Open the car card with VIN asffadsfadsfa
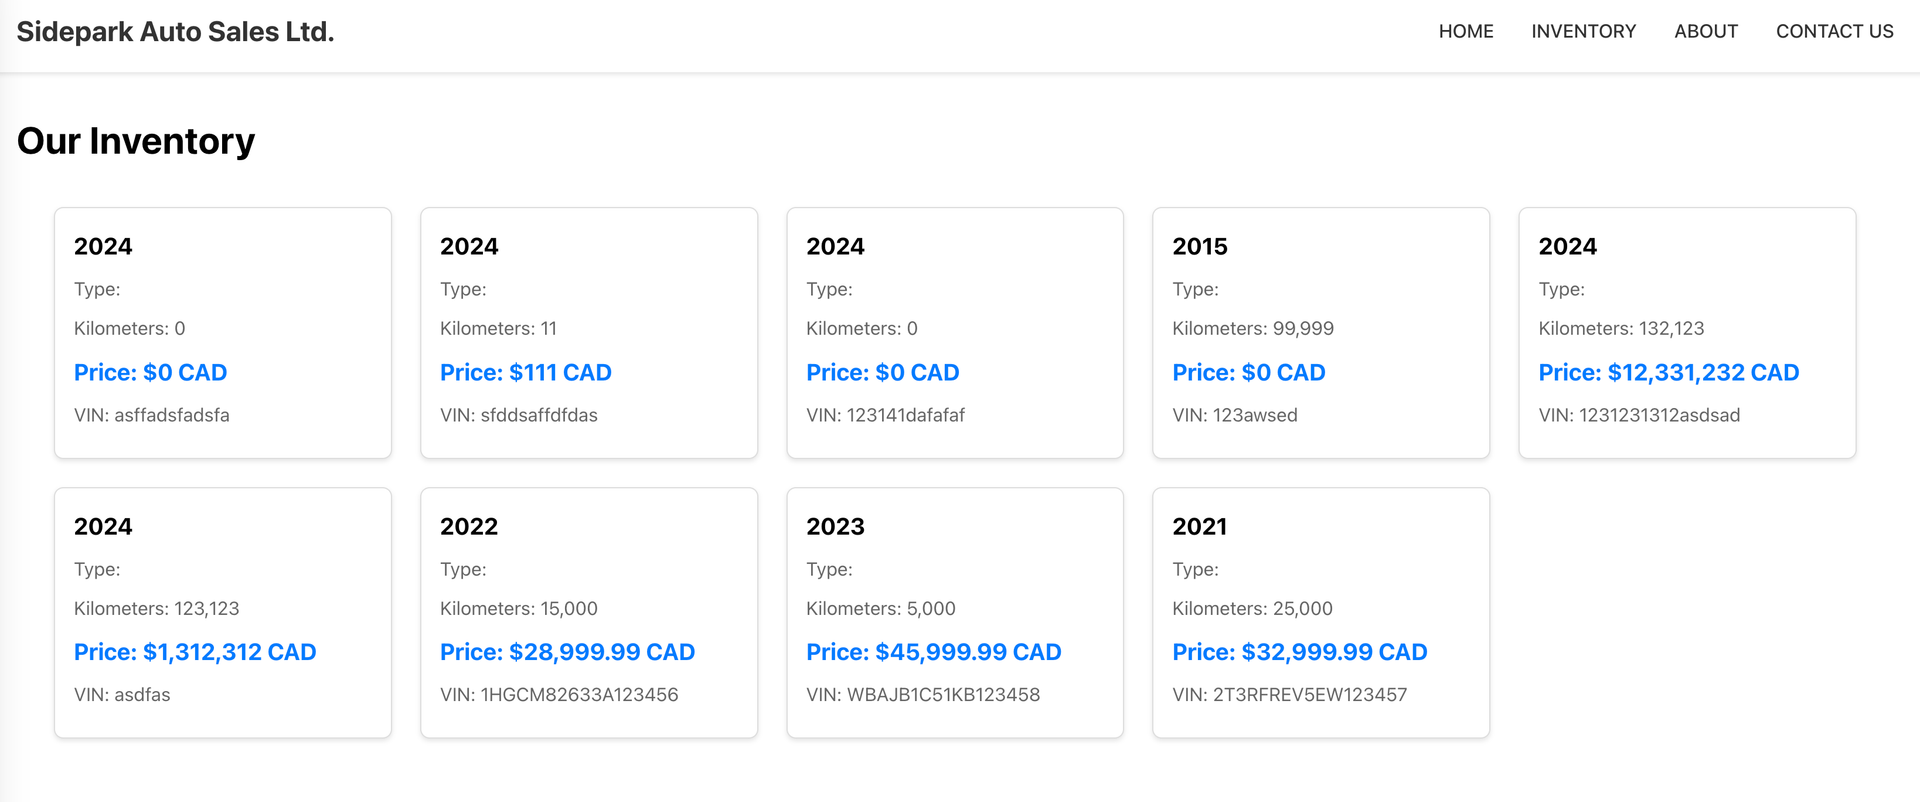This screenshot has height=802, width=1920. pos(223,333)
